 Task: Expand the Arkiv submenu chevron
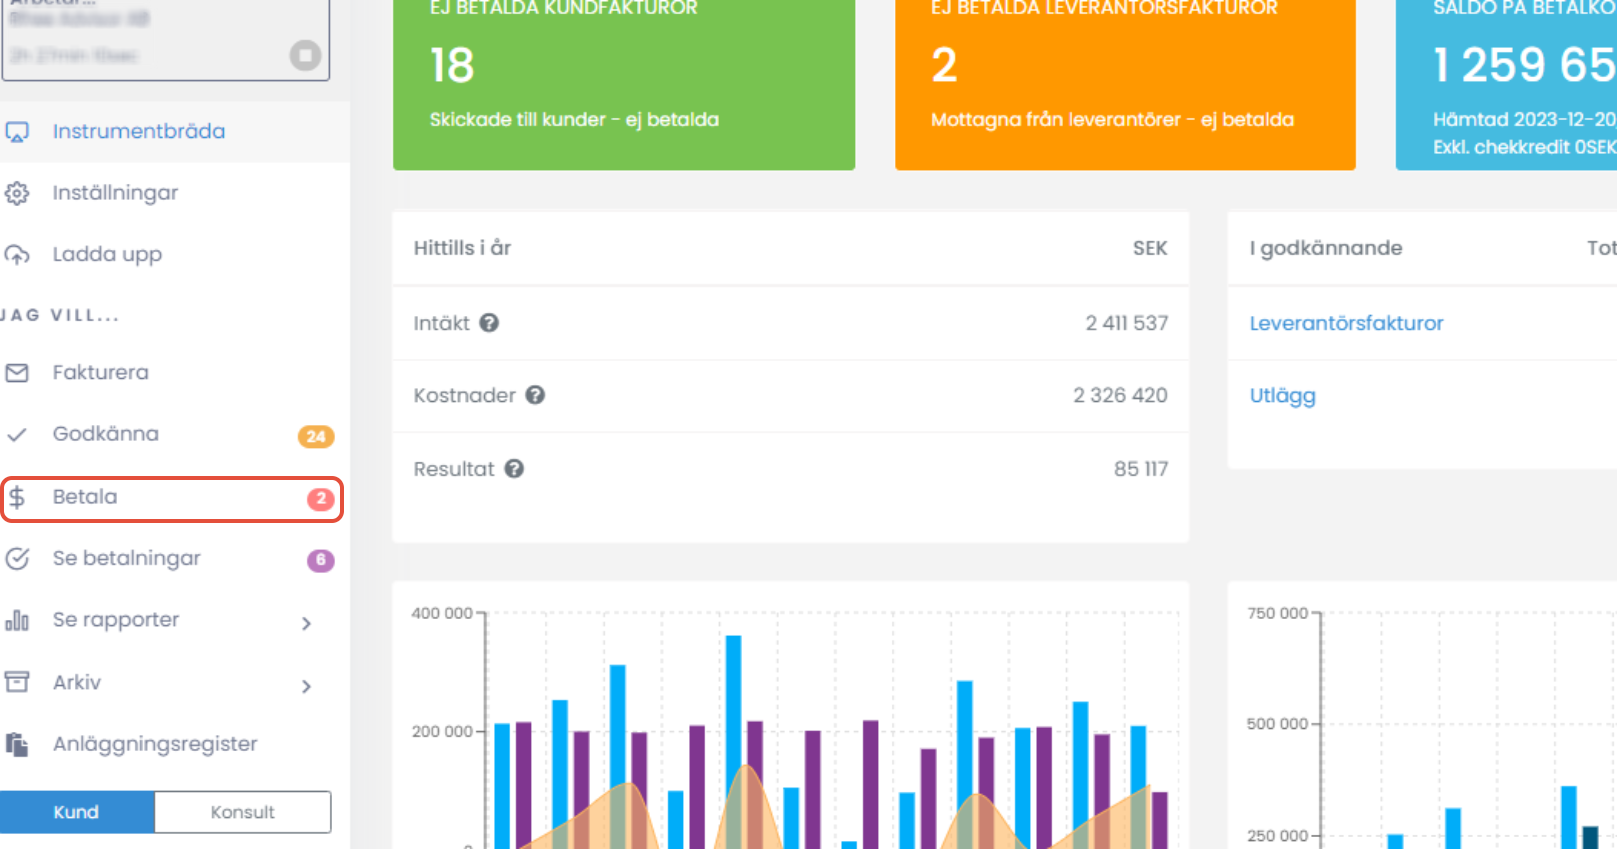pyautogui.click(x=307, y=686)
